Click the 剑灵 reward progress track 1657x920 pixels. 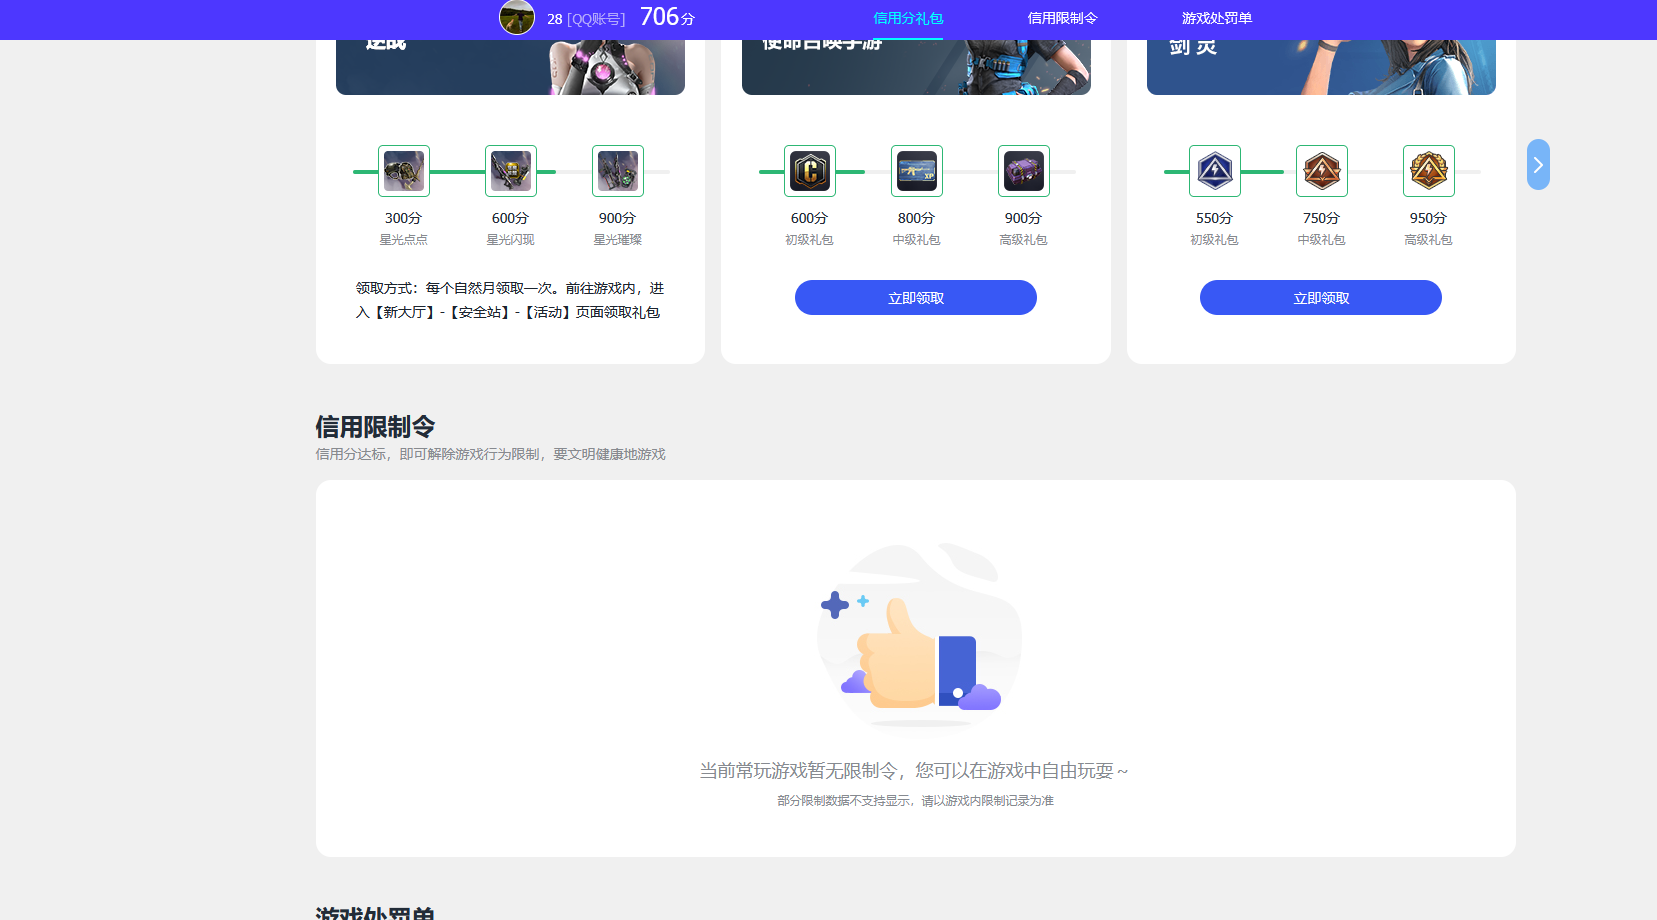click(x=1270, y=171)
